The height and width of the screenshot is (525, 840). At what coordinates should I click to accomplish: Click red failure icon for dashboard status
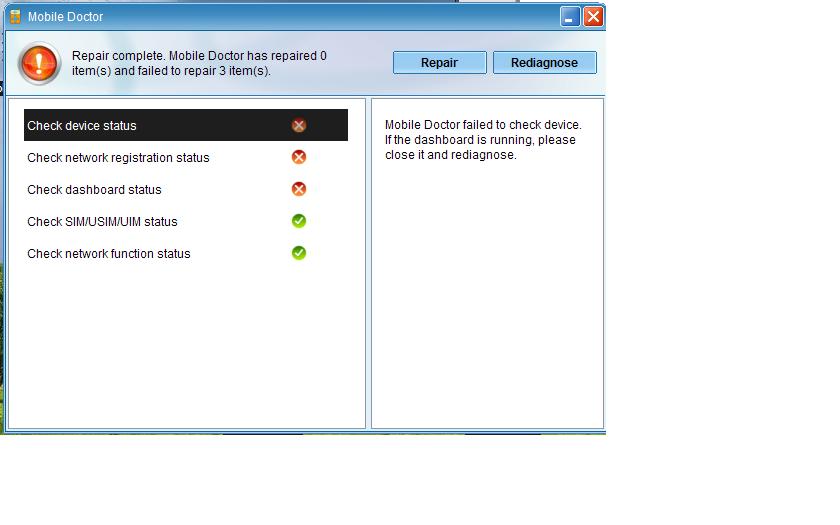click(x=299, y=189)
